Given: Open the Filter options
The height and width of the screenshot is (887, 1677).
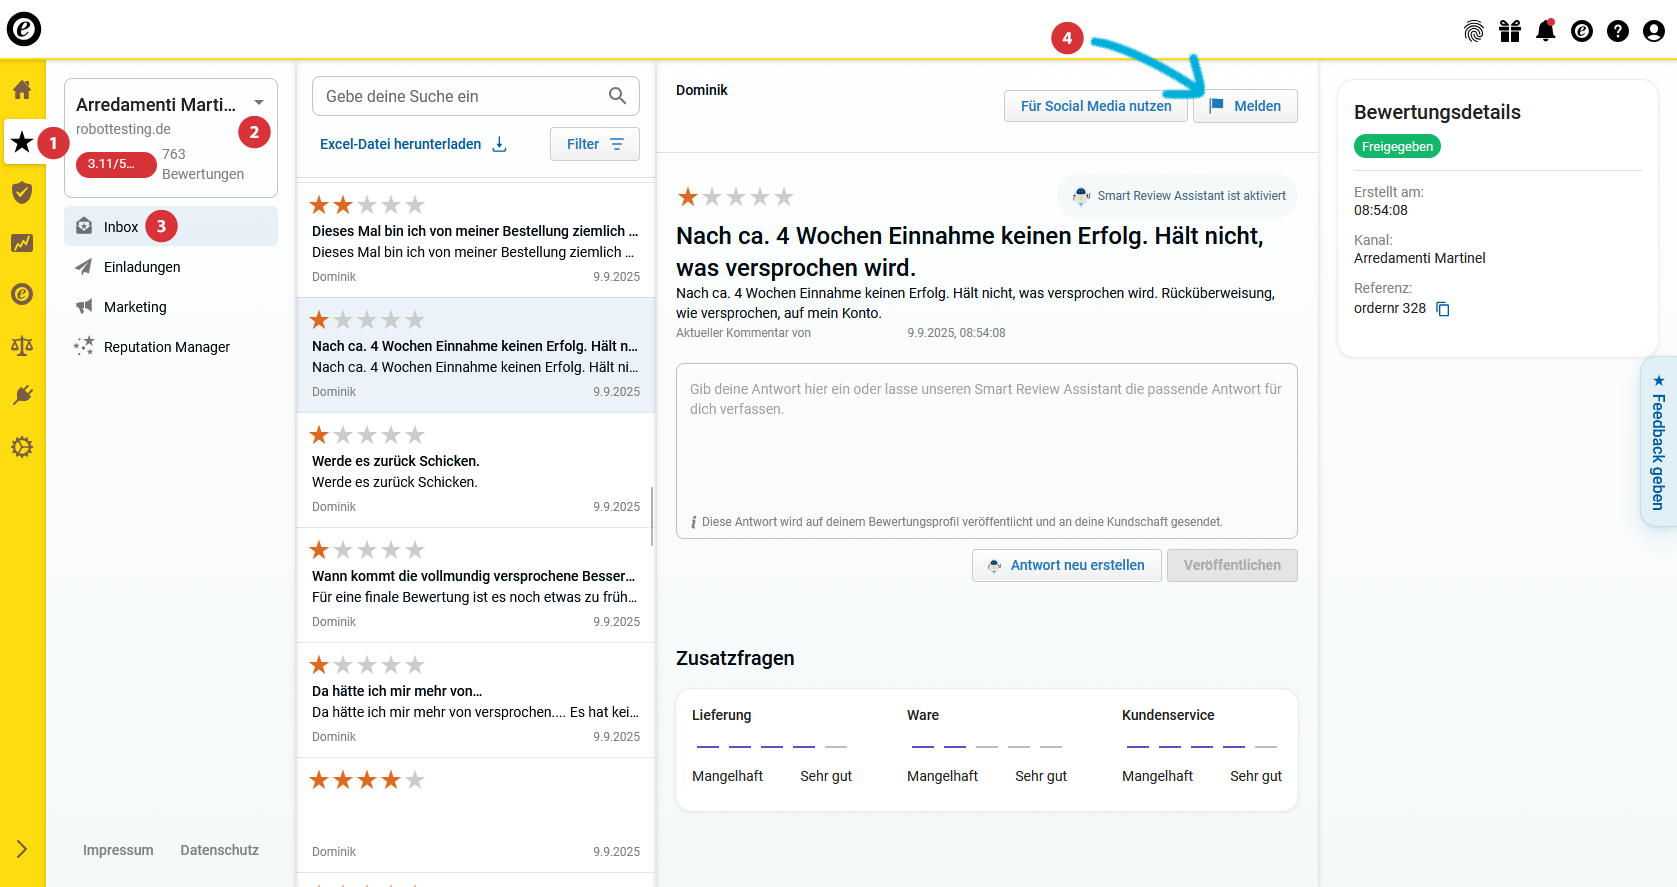Looking at the screenshot, I should 594,144.
